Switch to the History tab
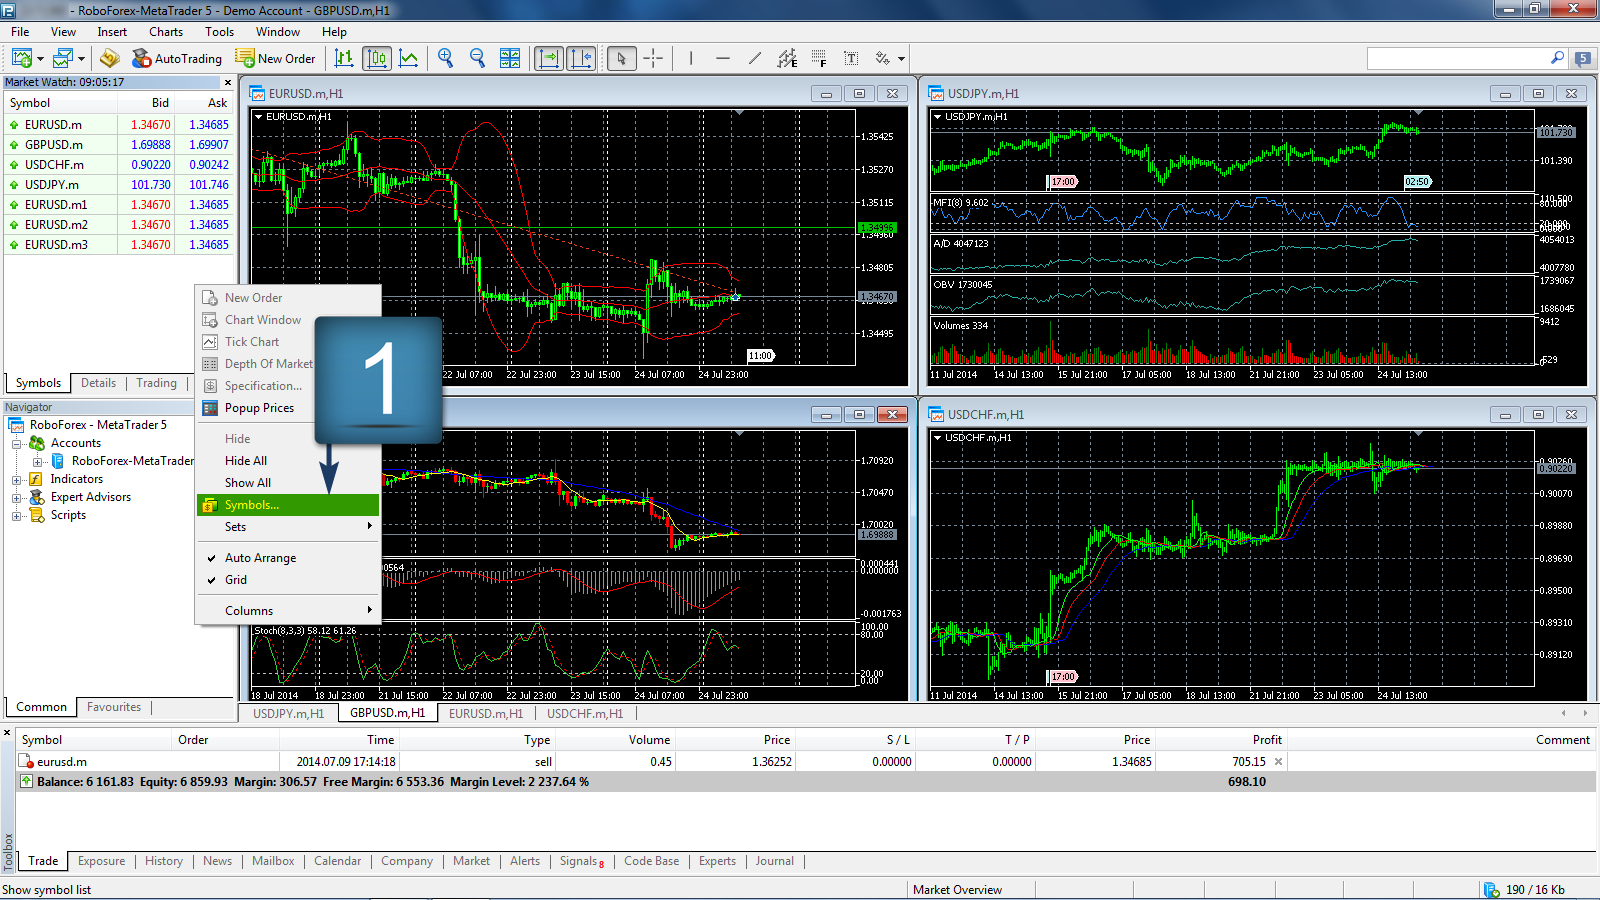The height and width of the screenshot is (900, 1600). coord(164,861)
